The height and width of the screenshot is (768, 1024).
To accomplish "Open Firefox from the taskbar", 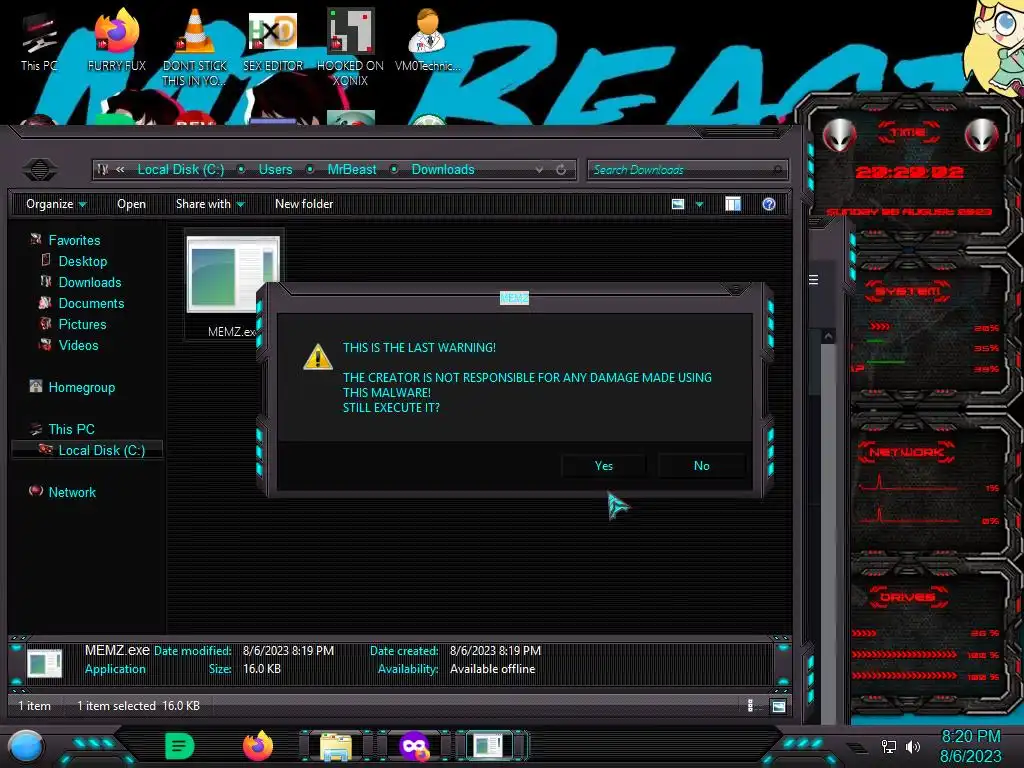I will pyautogui.click(x=257, y=746).
